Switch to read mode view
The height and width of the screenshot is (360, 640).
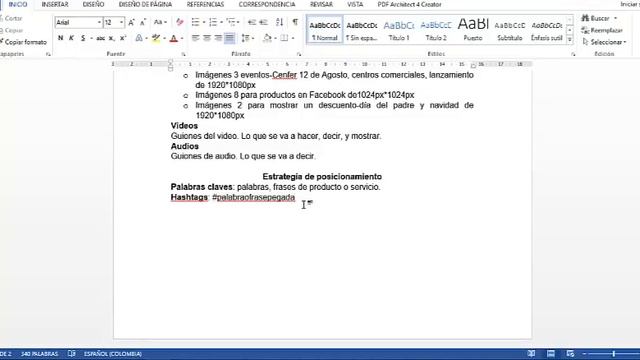[x=531, y=353]
